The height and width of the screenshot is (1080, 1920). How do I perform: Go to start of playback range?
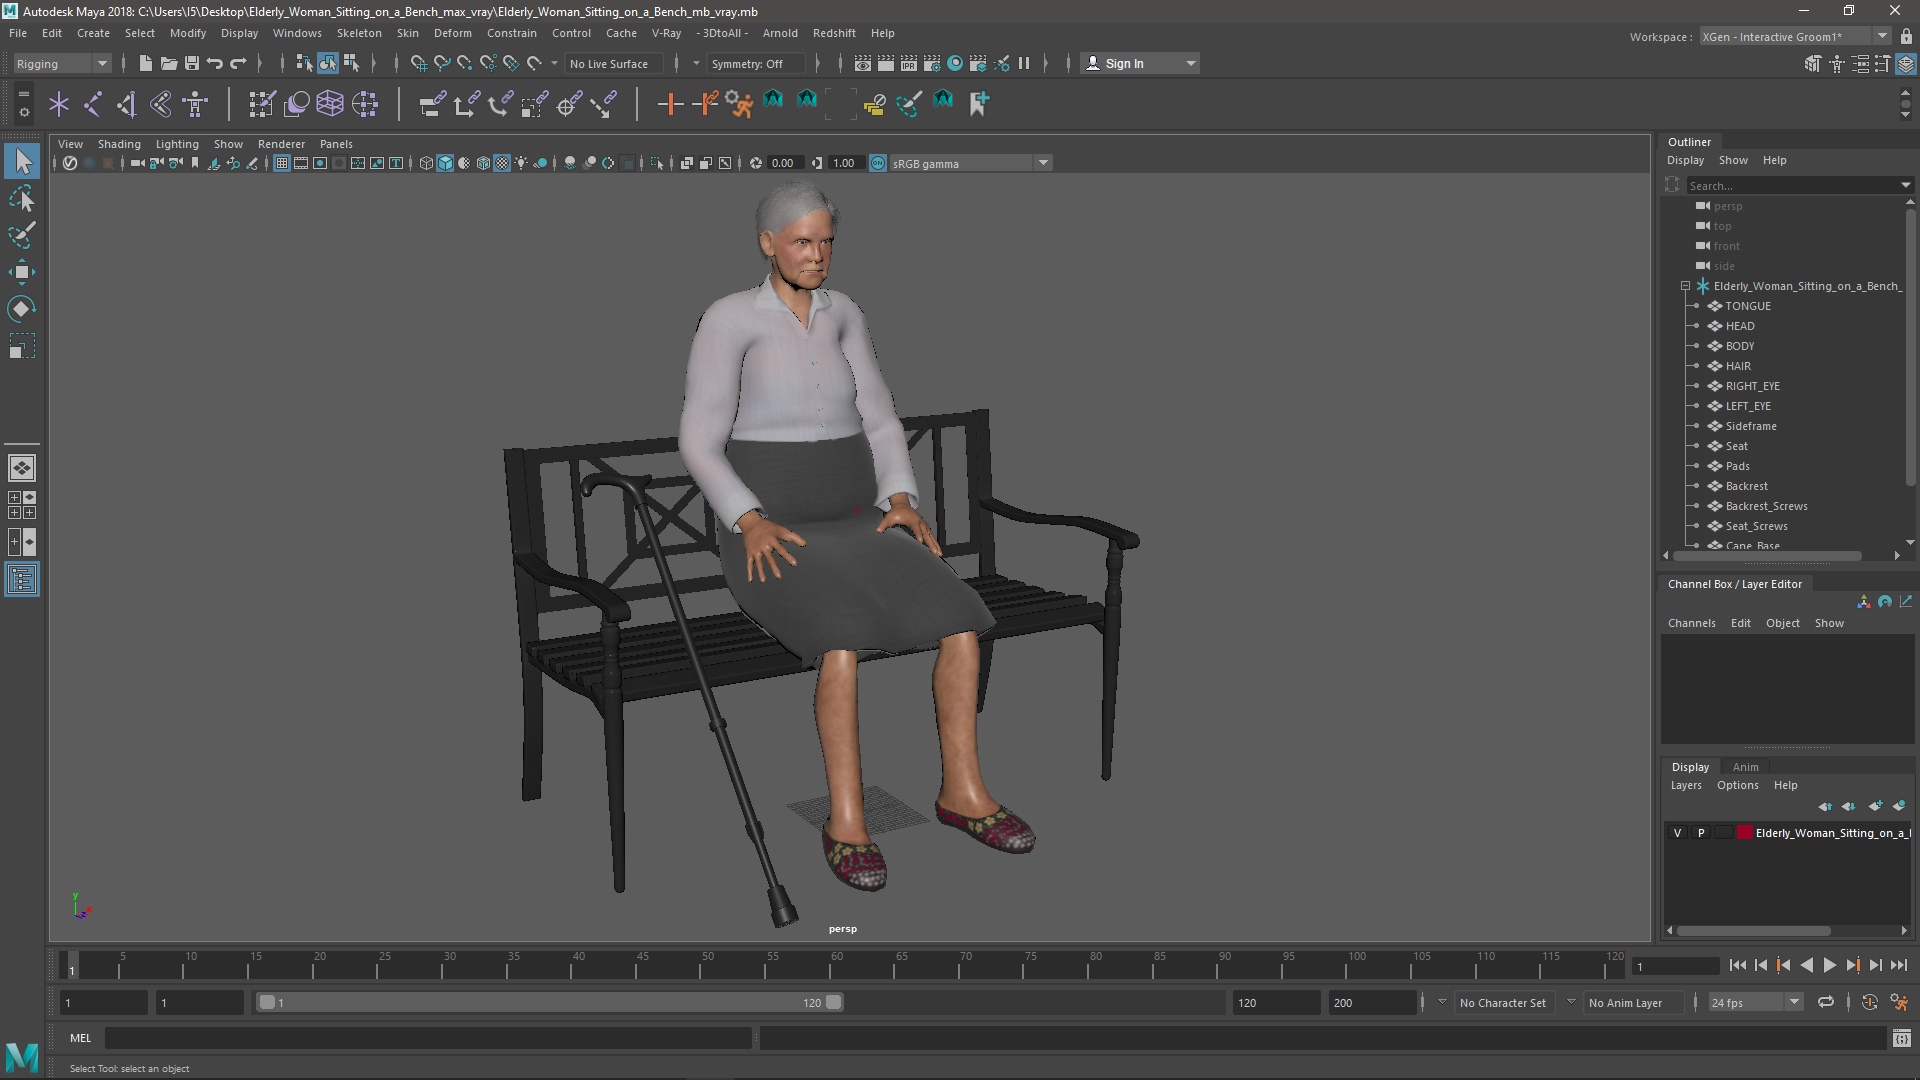pos(1737,965)
